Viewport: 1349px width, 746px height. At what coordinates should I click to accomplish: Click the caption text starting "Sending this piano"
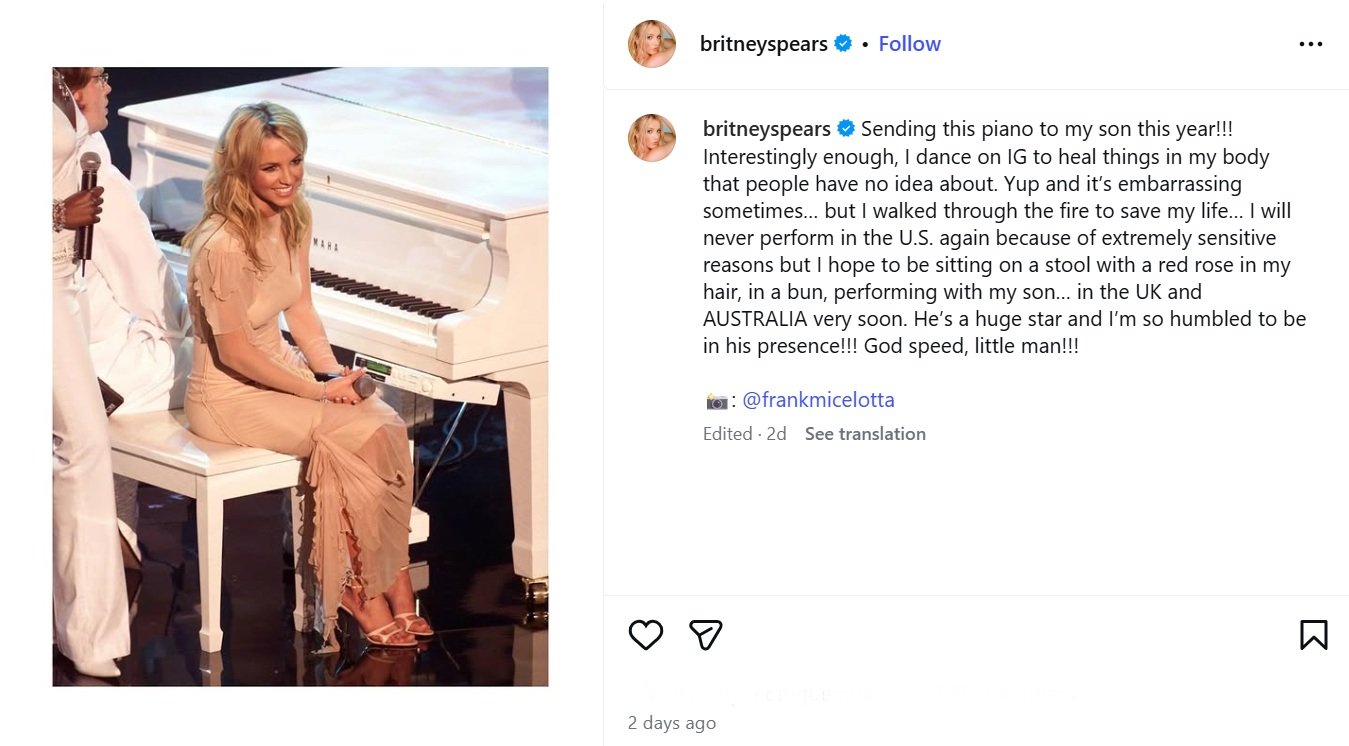[1000, 238]
